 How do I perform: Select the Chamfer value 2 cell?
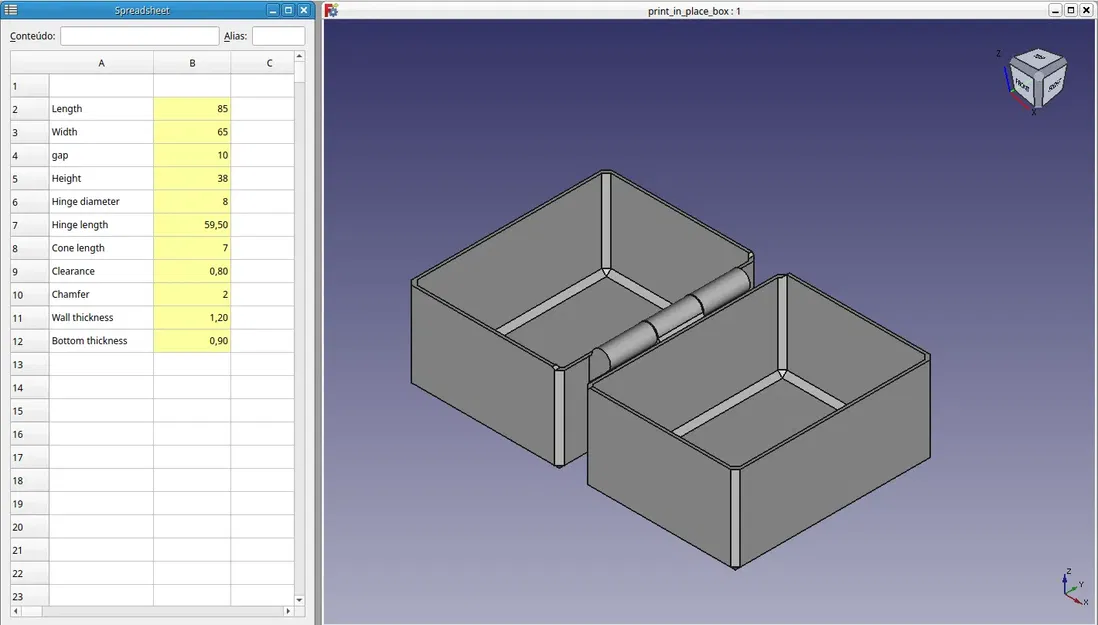192,294
